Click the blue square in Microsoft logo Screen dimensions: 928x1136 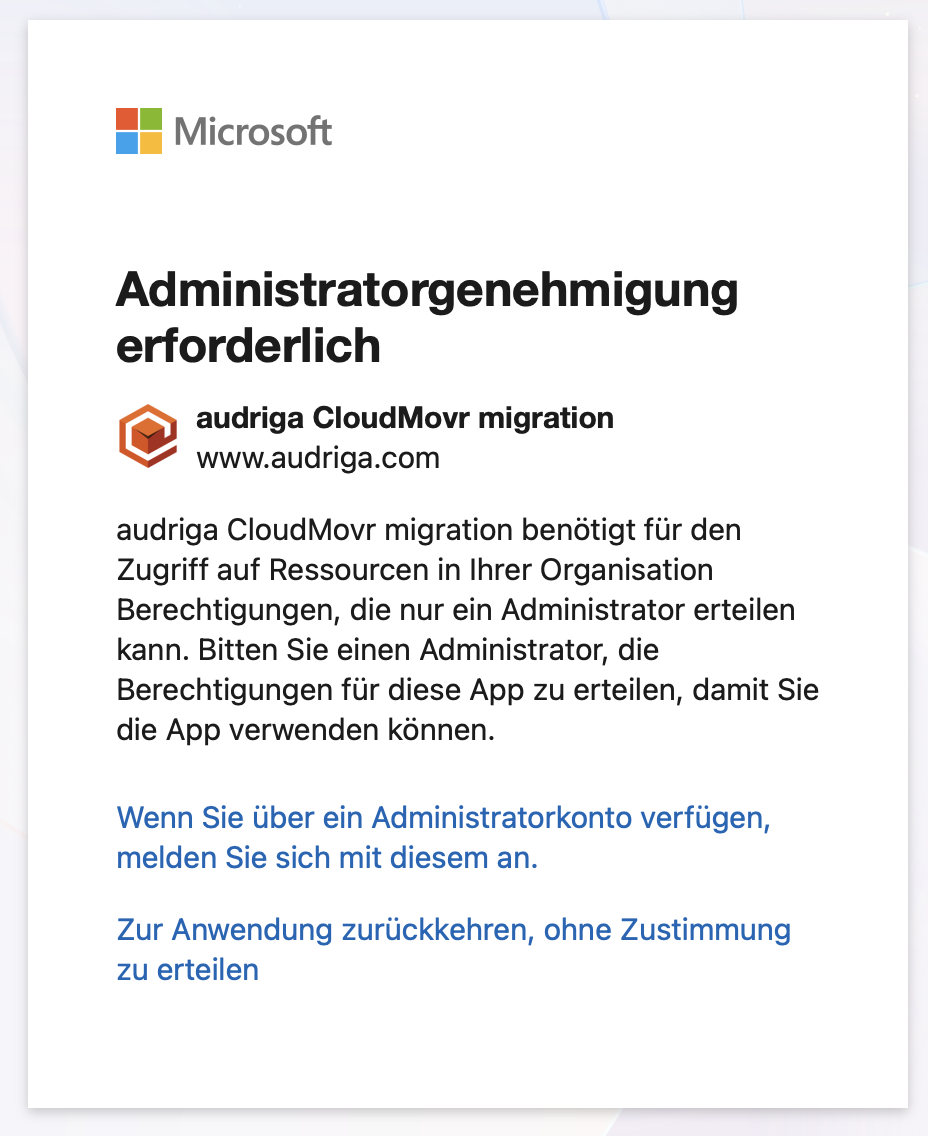[127, 143]
